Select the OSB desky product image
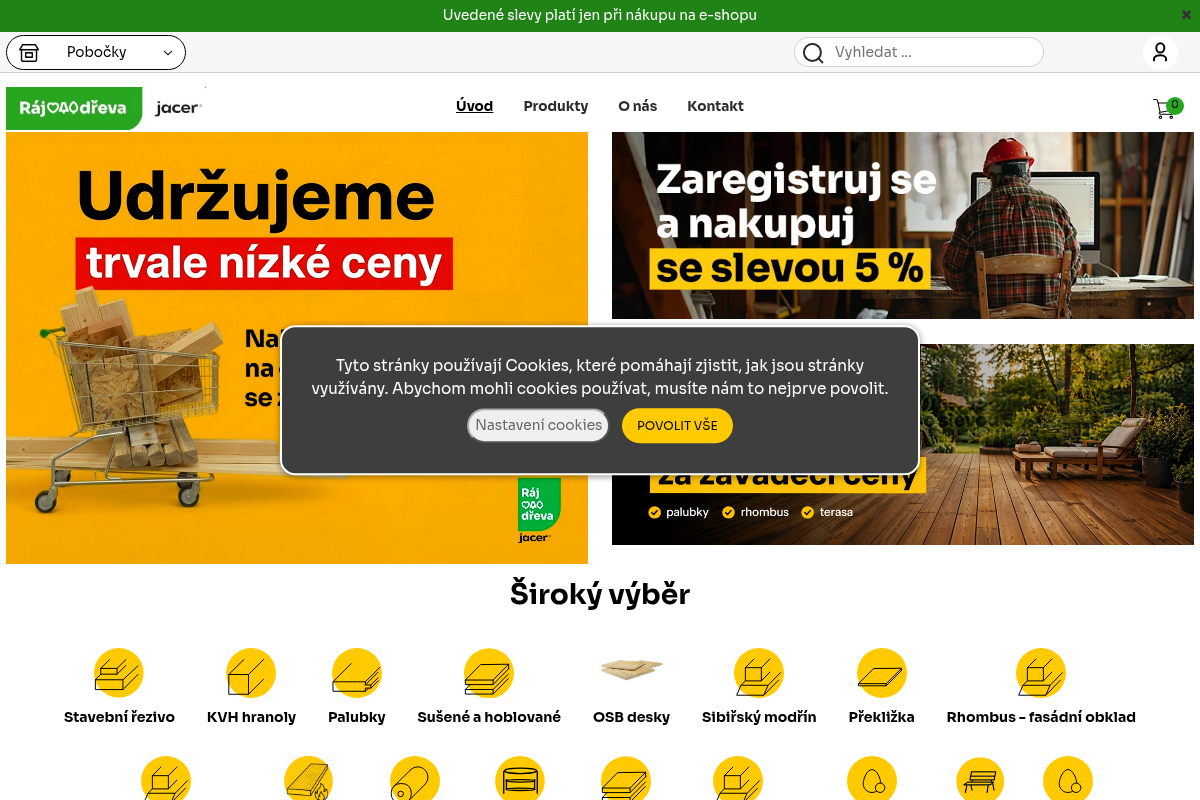Image resolution: width=1200 pixels, height=800 pixels. [631, 670]
